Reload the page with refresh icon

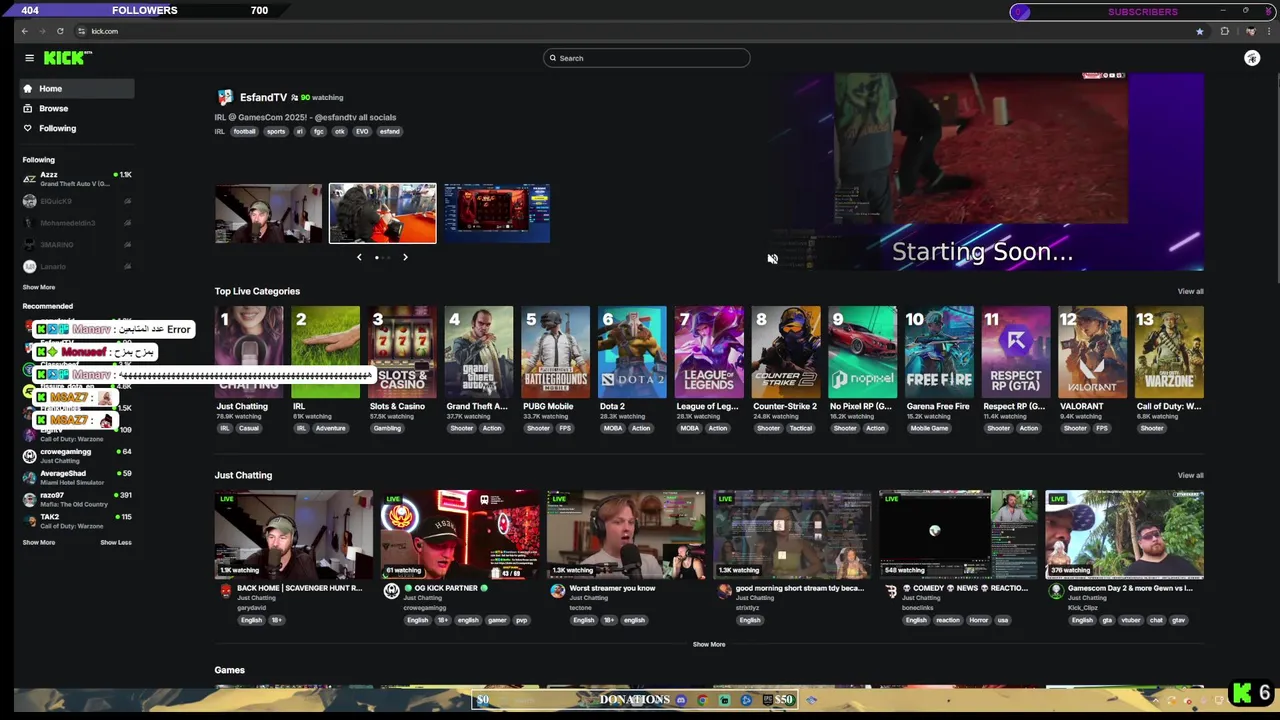[x=60, y=31]
